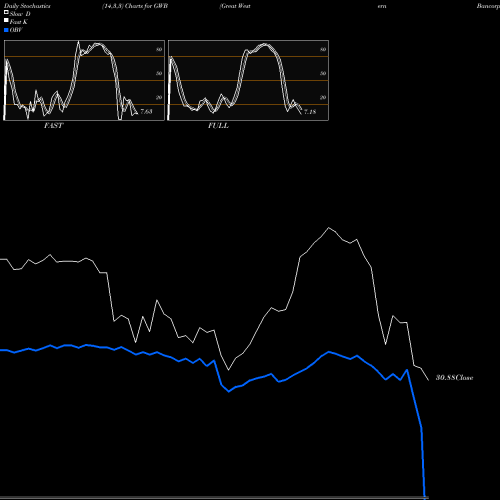
Task: Click the 80 level label in FULL chart
Action: coord(323,49)
